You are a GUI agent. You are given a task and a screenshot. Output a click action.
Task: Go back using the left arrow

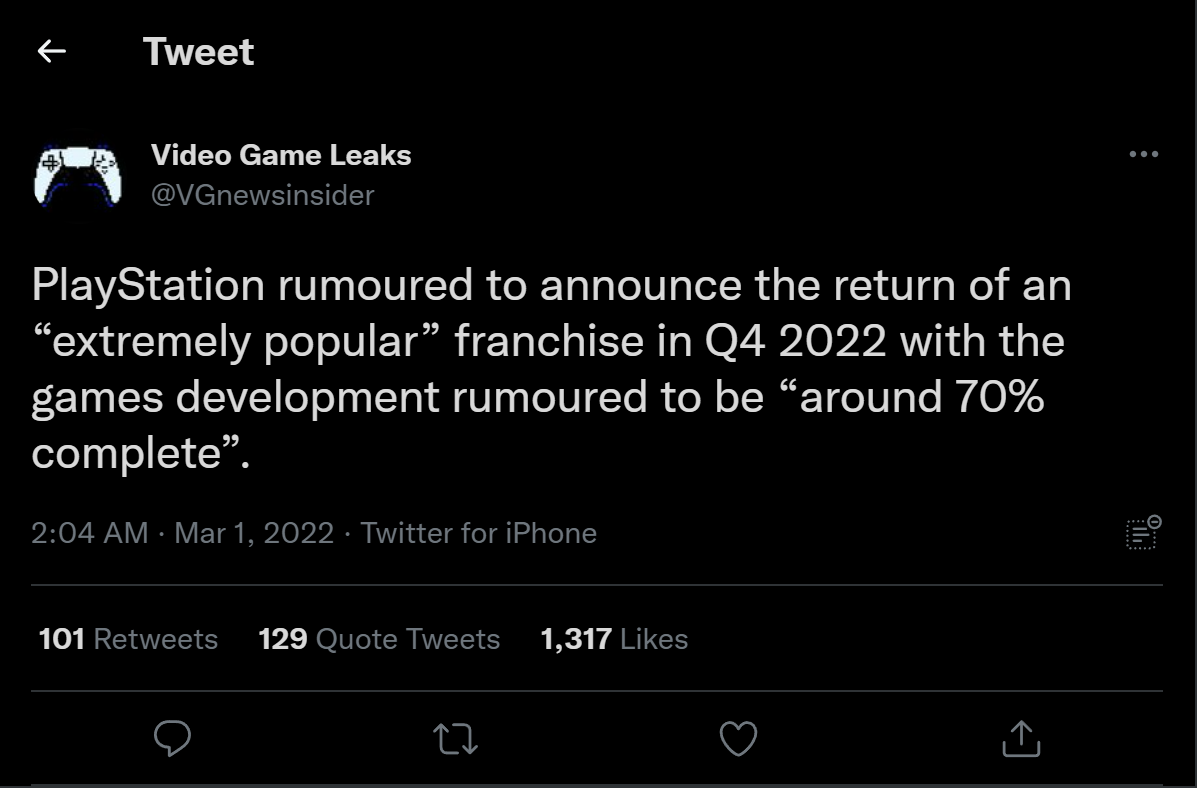point(51,51)
